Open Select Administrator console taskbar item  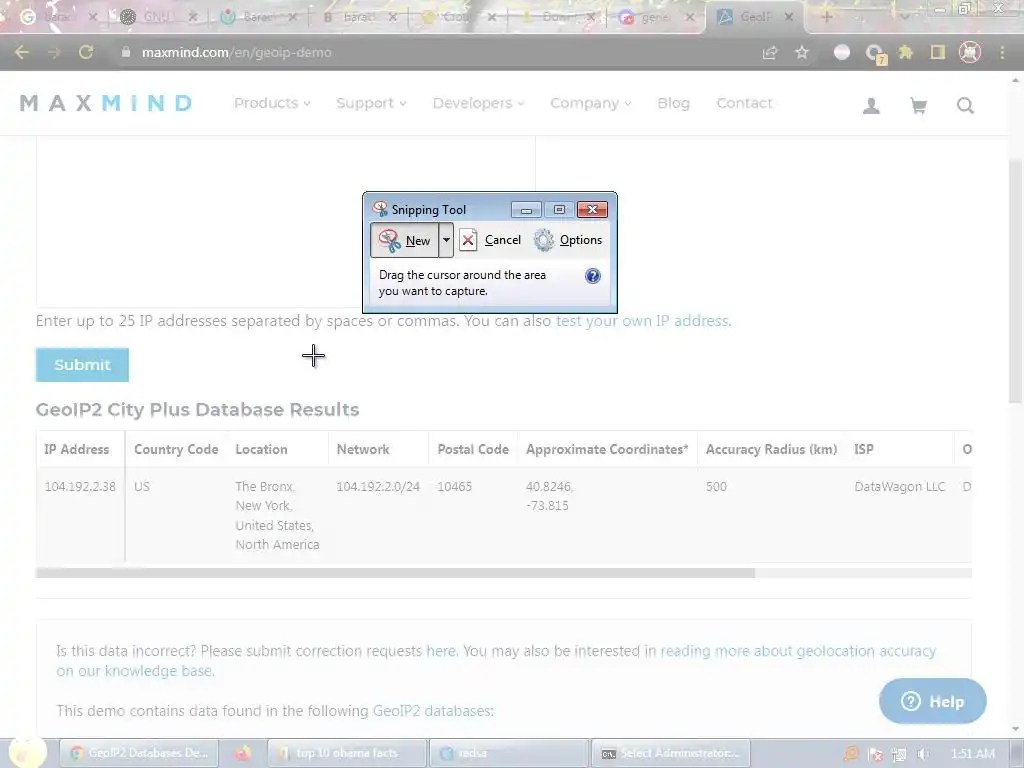(671, 753)
